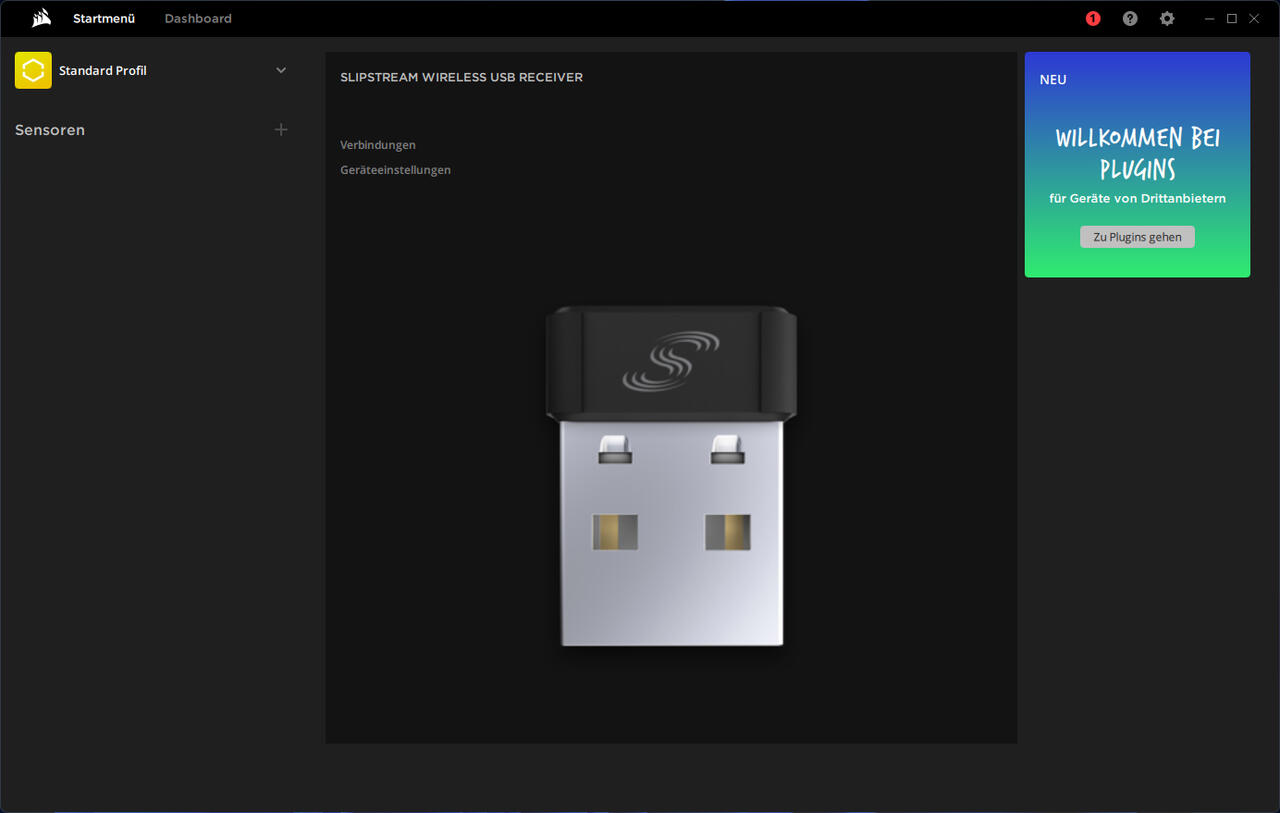This screenshot has height=813, width=1280.
Task: Select the Slipstream USB receiver image
Action: point(671,476)
